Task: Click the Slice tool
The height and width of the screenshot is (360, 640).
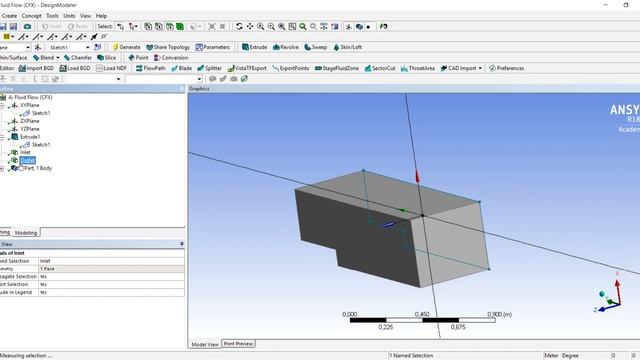Action: pos(107,58)
